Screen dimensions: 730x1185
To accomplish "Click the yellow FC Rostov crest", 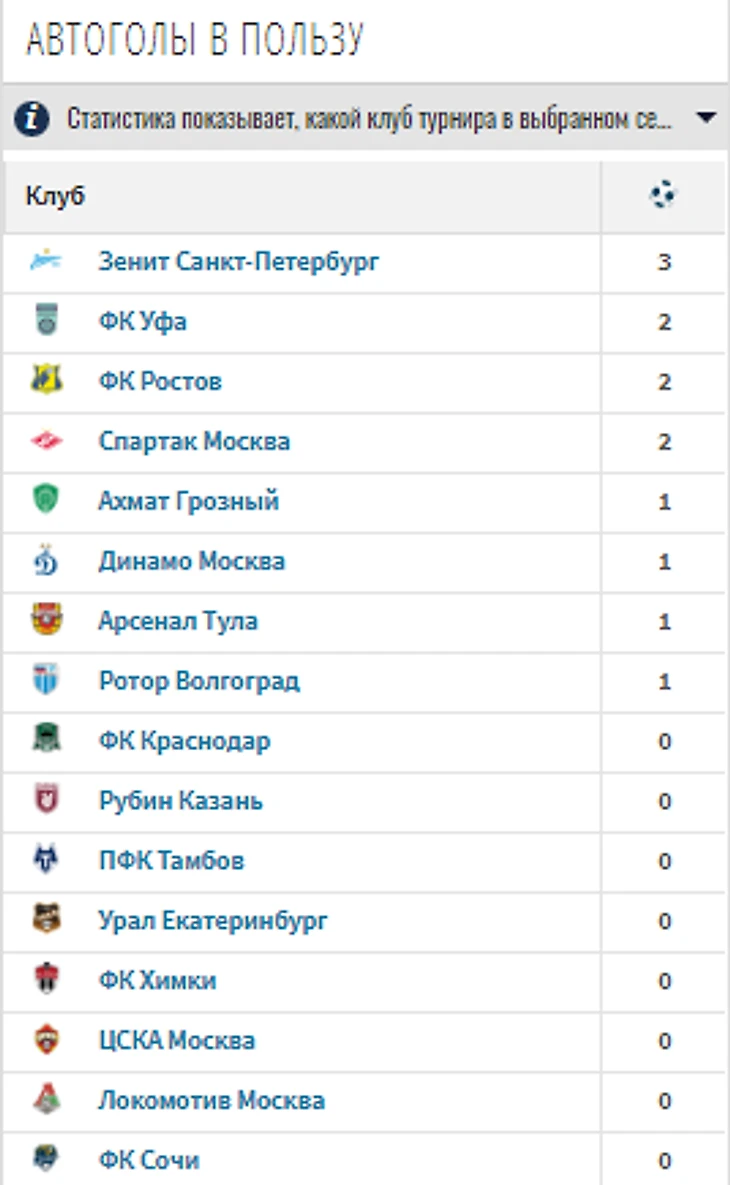I will [46, 379].
